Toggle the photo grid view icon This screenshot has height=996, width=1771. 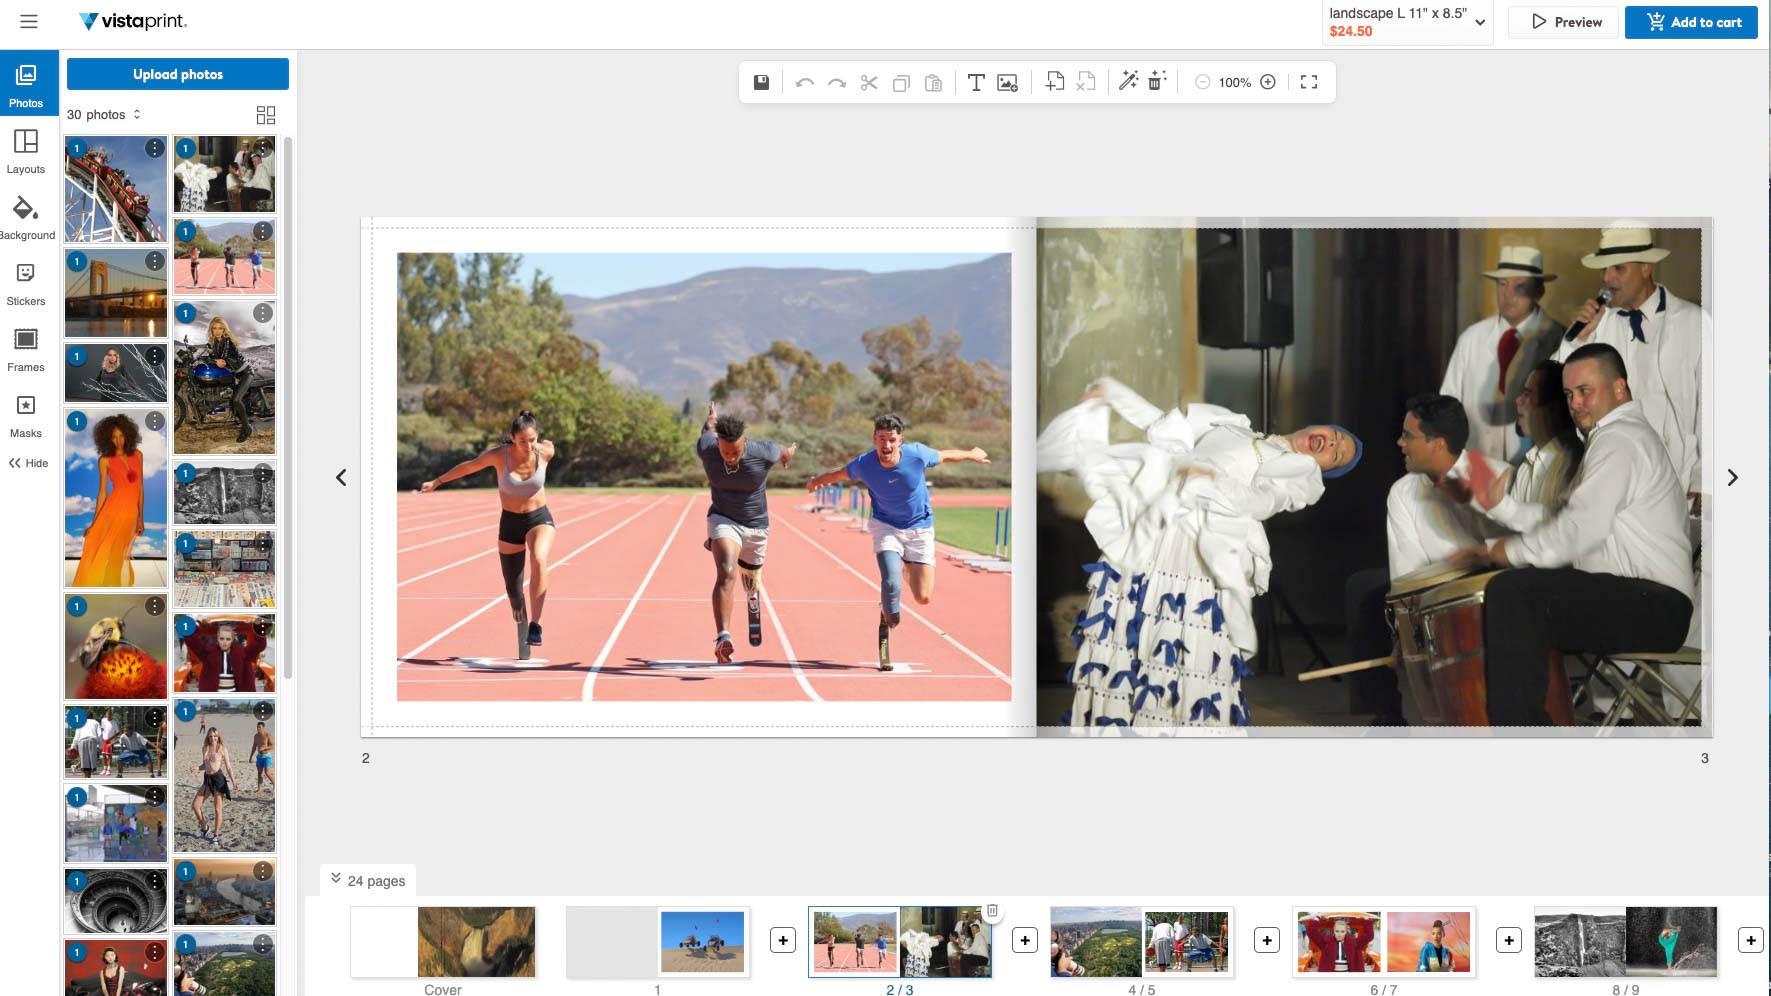(265, 115)
